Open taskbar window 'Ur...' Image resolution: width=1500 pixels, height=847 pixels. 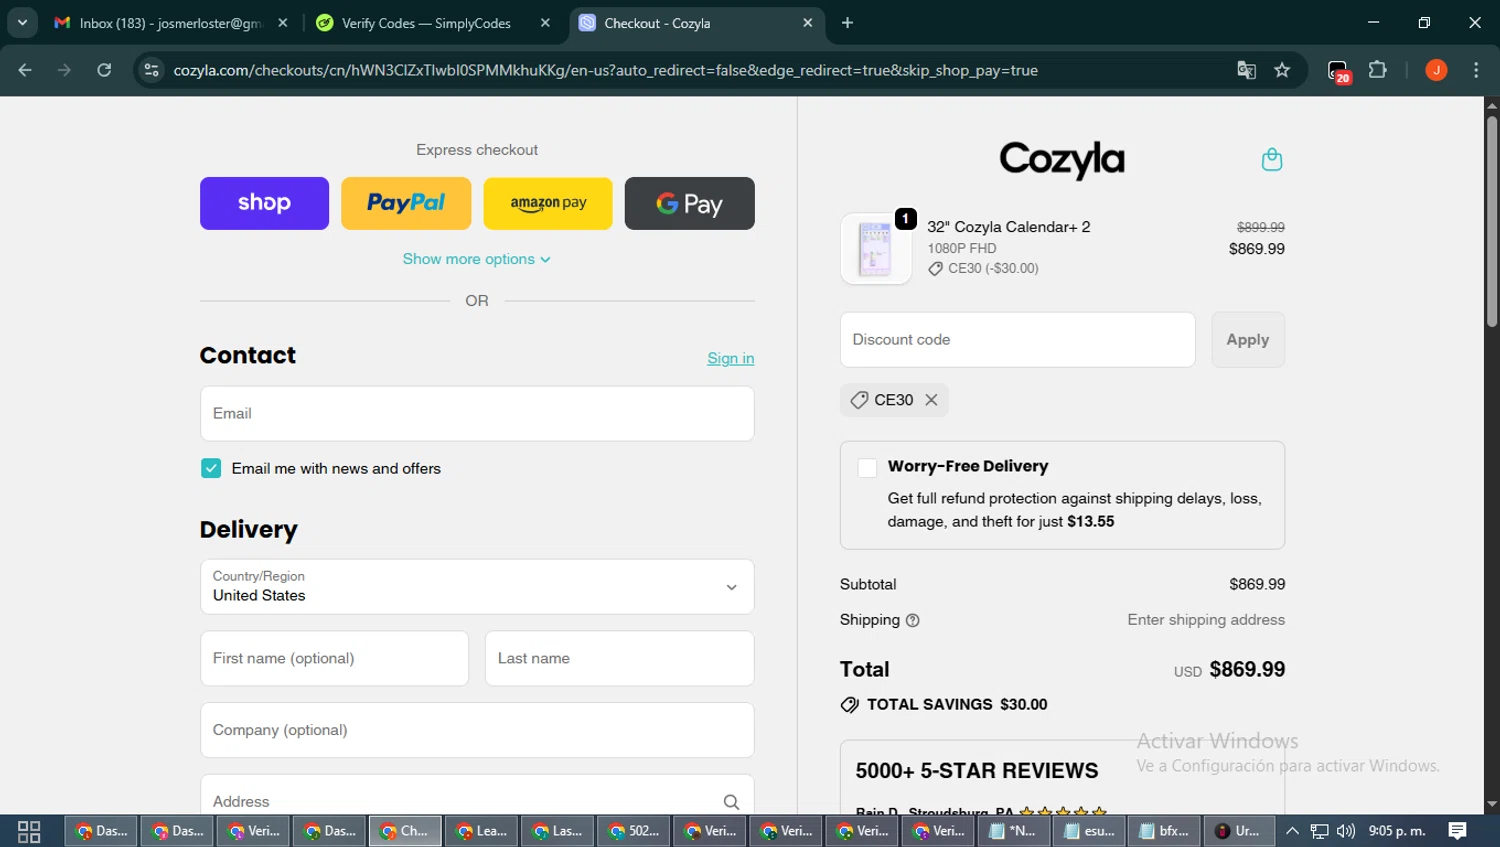(1239, 831)
